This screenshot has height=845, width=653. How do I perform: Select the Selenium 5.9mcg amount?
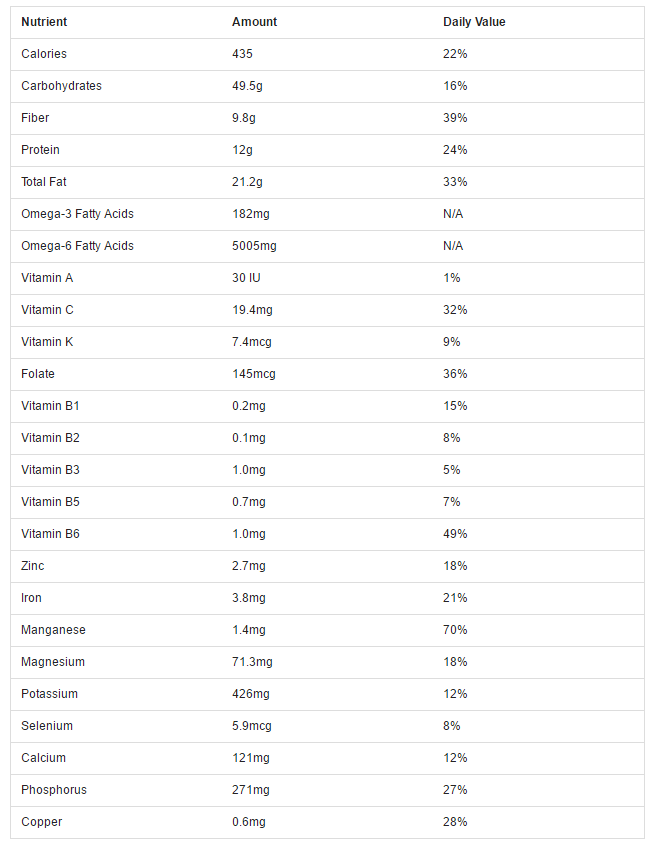pos(252,726)
